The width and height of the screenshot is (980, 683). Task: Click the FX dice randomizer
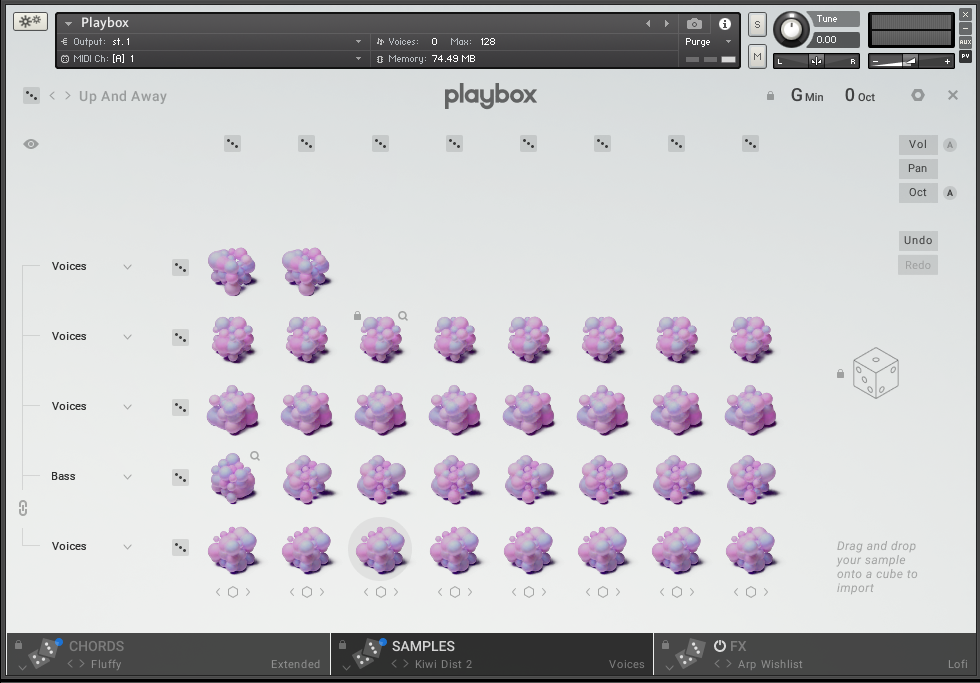(x=691, y=653)
